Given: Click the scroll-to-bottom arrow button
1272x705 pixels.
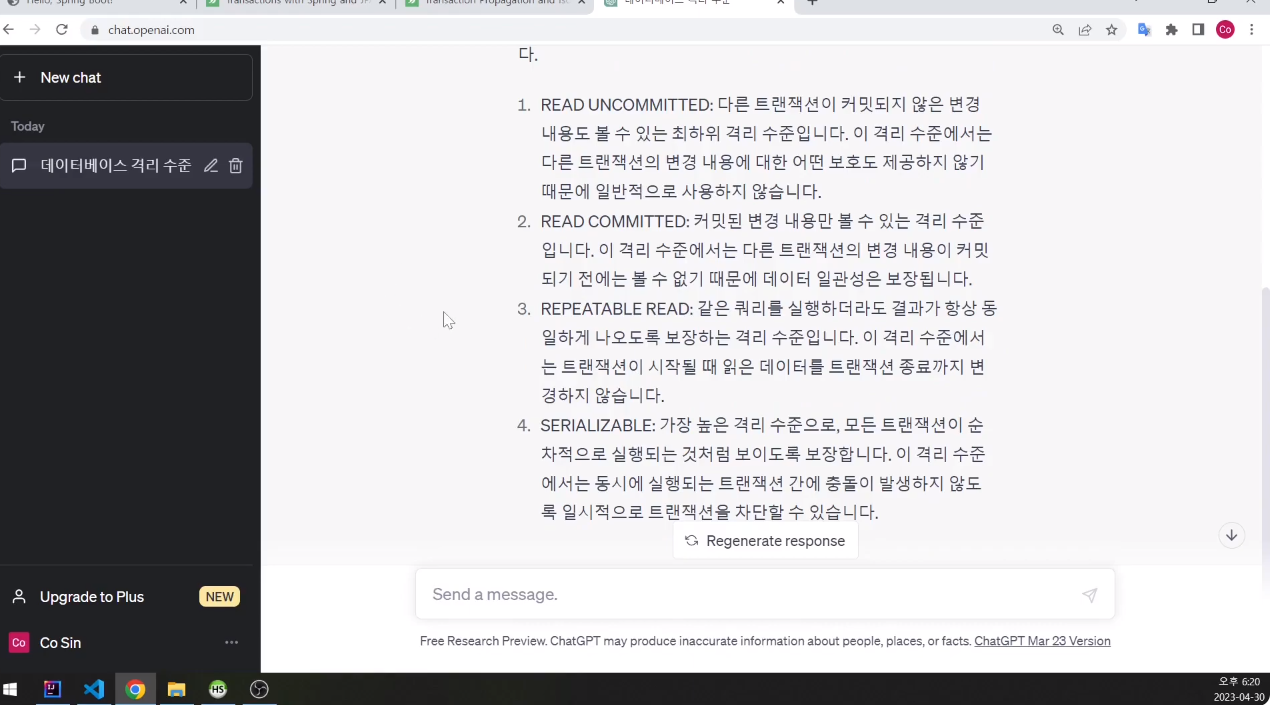Looking at the screenshot, I should coord(1231,535).
